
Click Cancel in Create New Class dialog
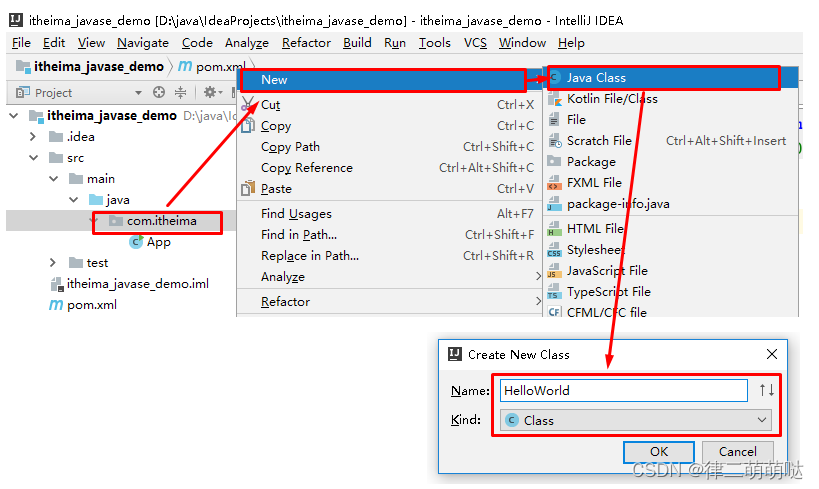point(738,451)
